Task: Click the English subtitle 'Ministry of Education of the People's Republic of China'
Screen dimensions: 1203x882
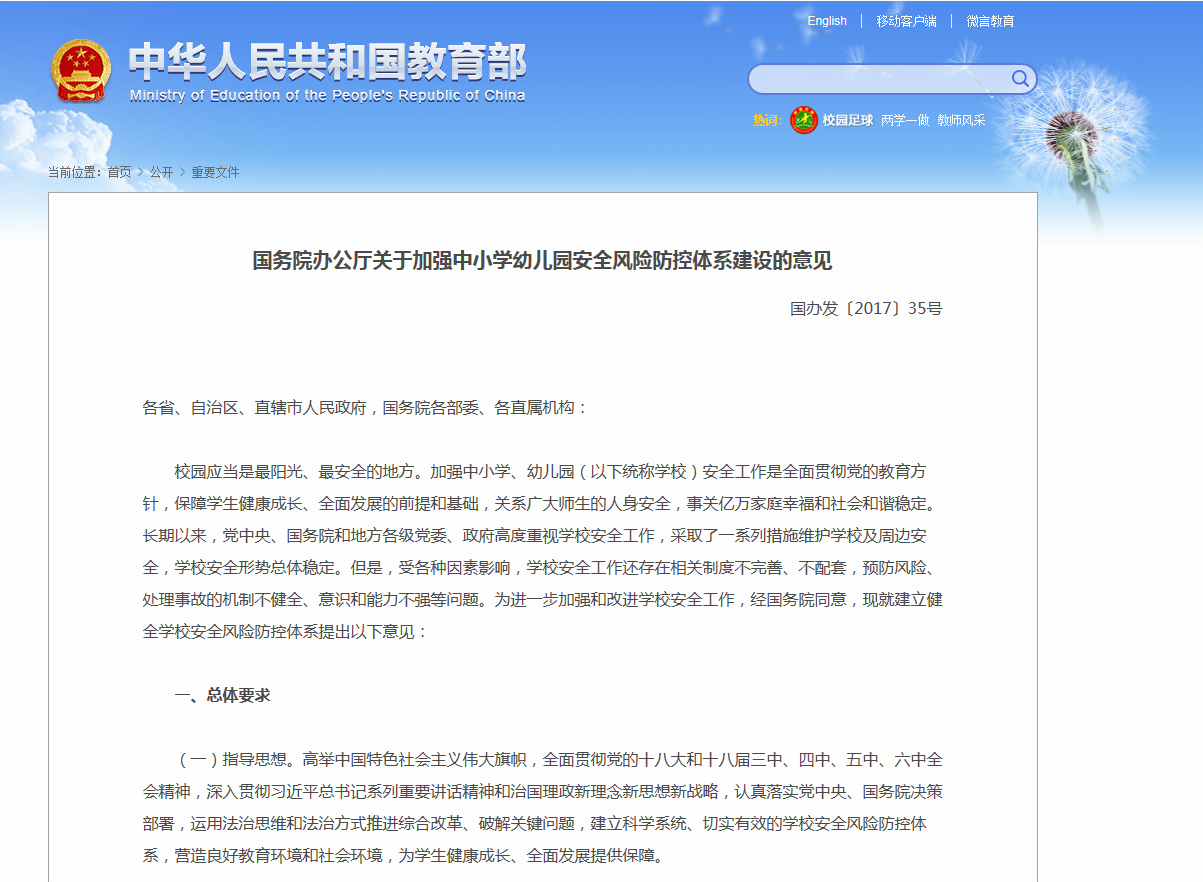Action: tap(327, 96)
